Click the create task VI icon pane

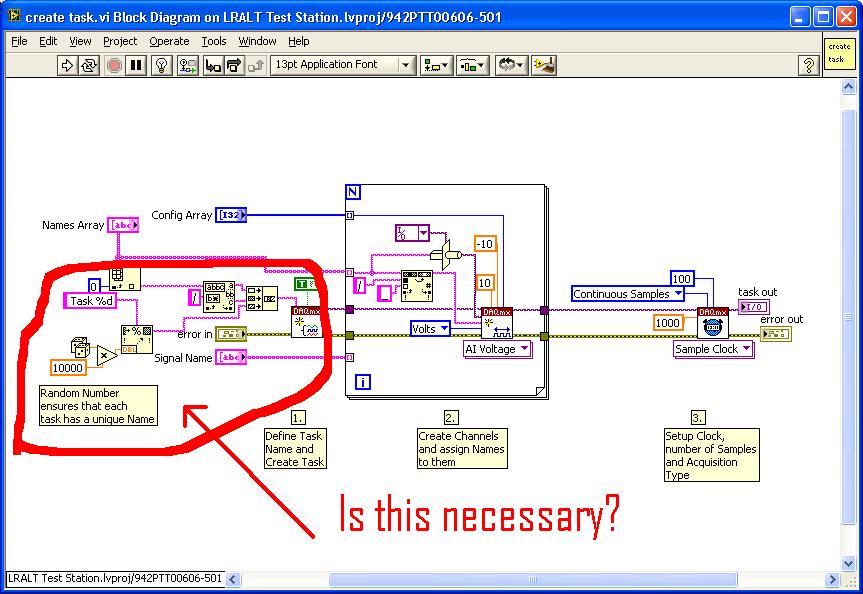pos(839,53)
